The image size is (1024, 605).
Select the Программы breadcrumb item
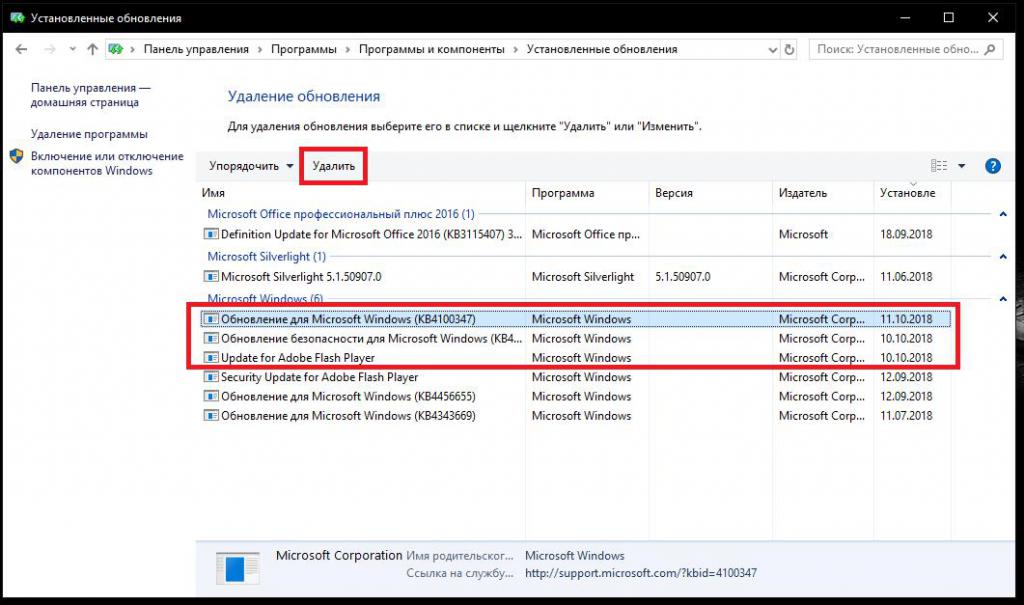(305, 49)
